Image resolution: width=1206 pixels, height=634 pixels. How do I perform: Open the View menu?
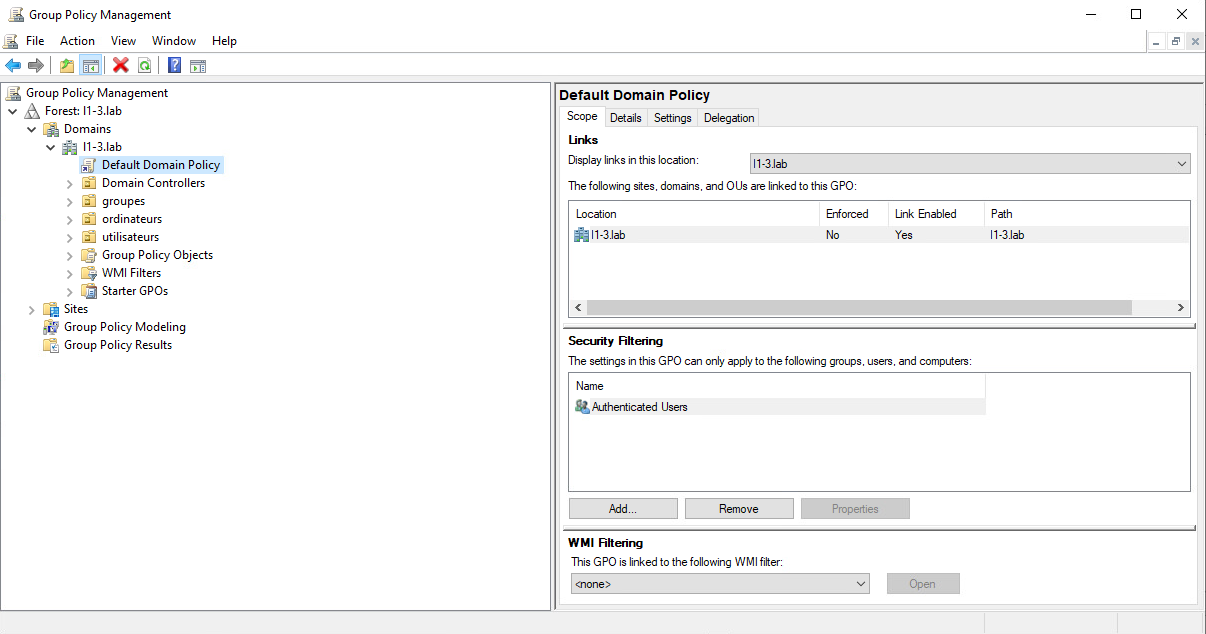123,41
